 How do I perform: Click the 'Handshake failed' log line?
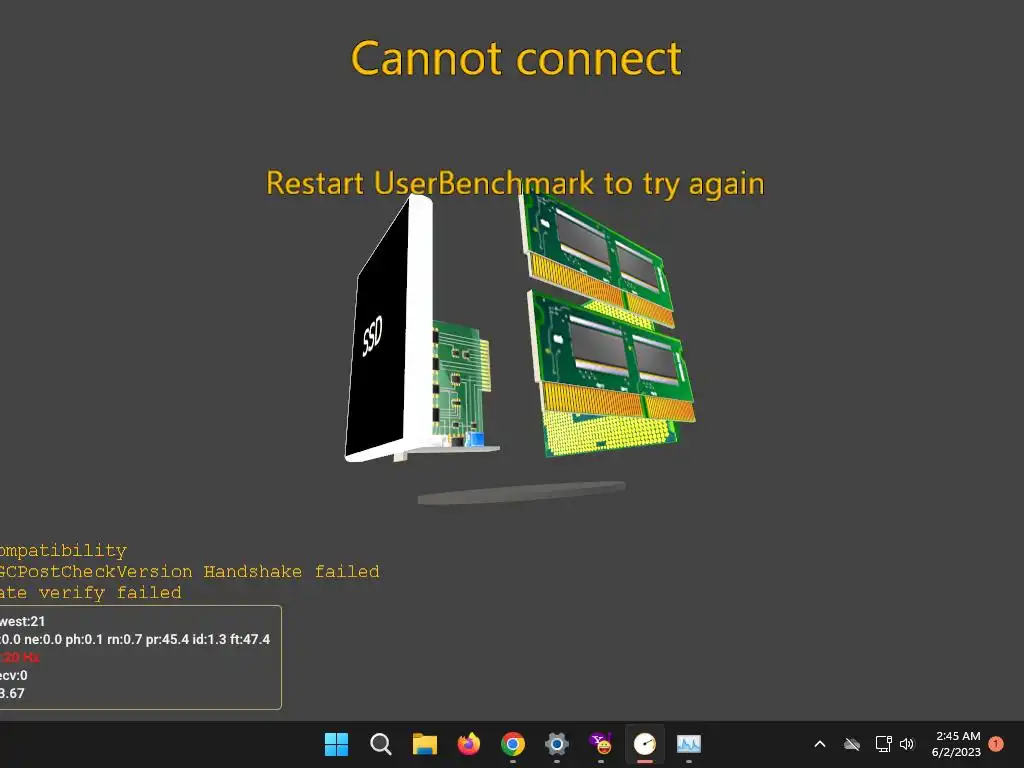189,571
